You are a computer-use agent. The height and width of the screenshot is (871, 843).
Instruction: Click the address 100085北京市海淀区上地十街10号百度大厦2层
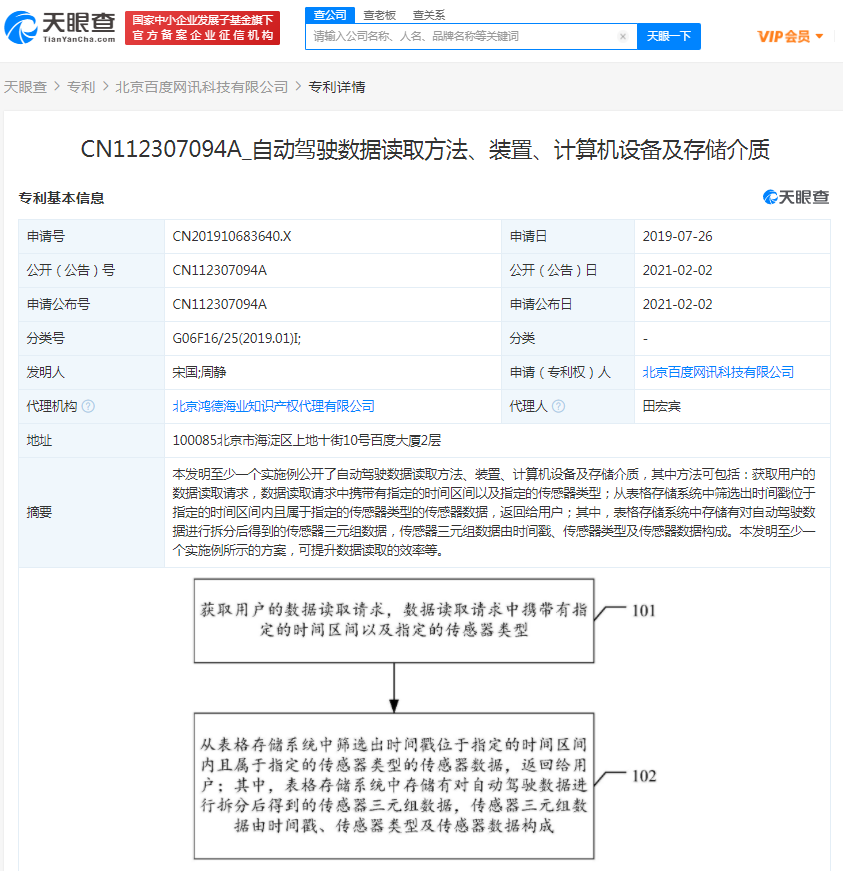pos(307,440)
